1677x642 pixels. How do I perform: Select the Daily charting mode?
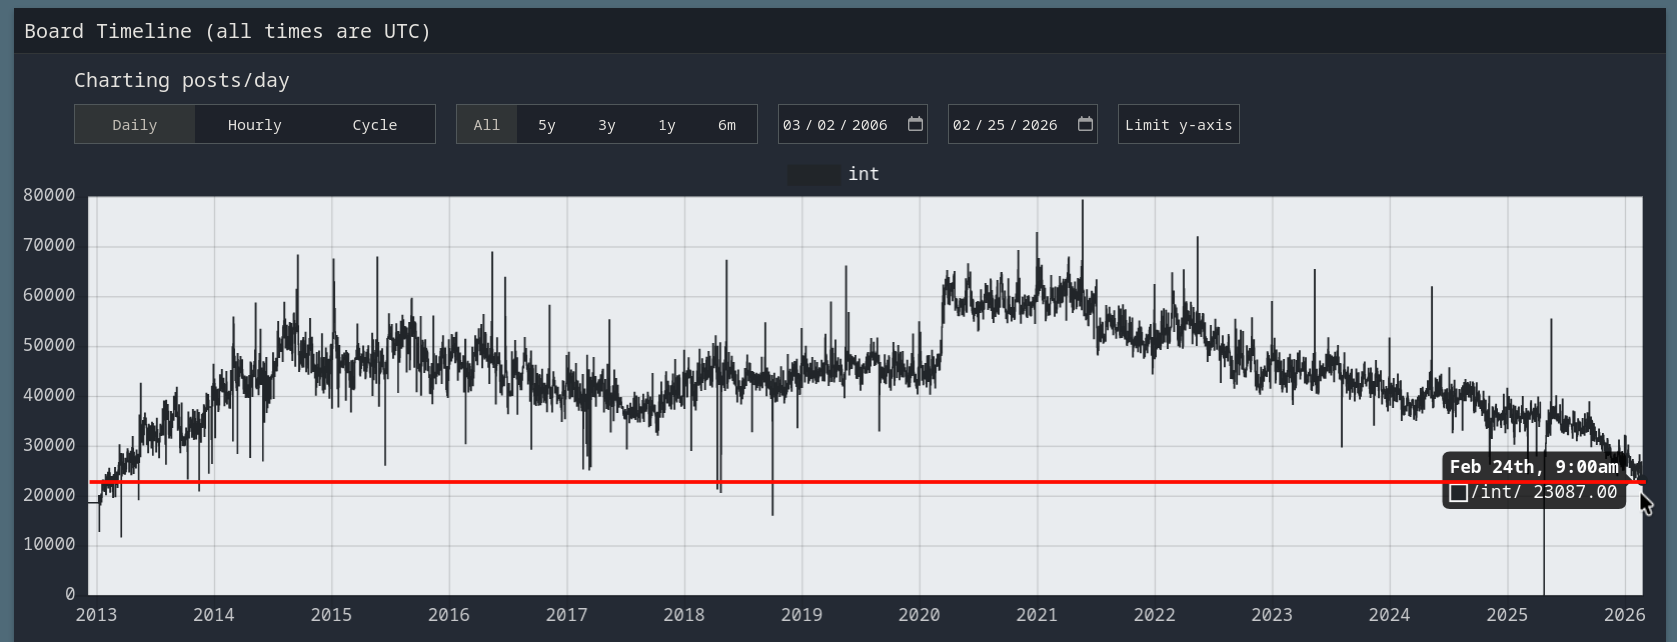coord(135,125)
